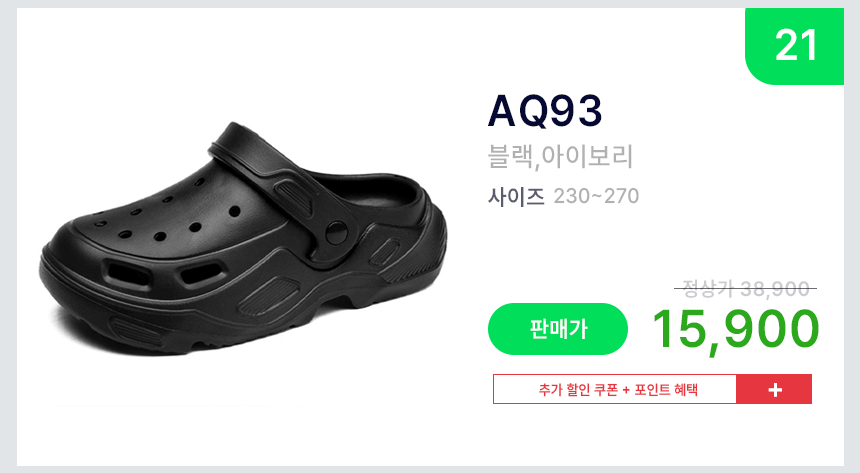Click the plus sign between 쿠폰 and 포인트
This screenshot has height=473, width=860.
[x=626, y=390]
